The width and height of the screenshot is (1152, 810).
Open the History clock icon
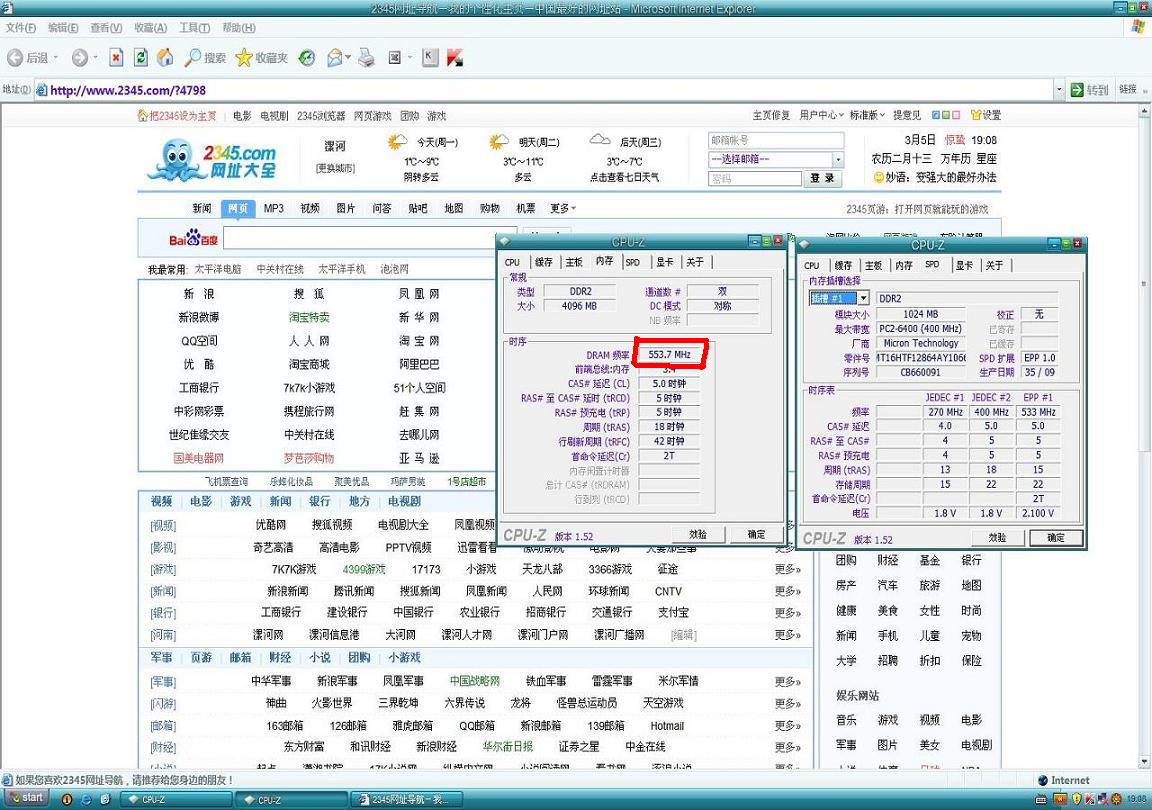(x=307, y=57)
